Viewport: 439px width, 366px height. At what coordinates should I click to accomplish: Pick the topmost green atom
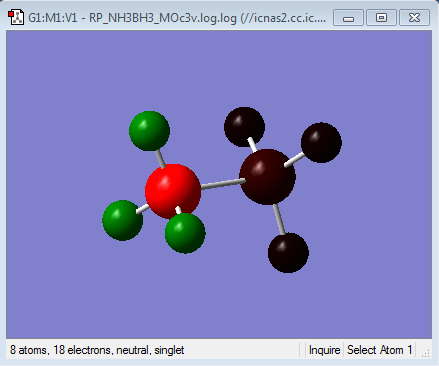[x=149, y=131]
